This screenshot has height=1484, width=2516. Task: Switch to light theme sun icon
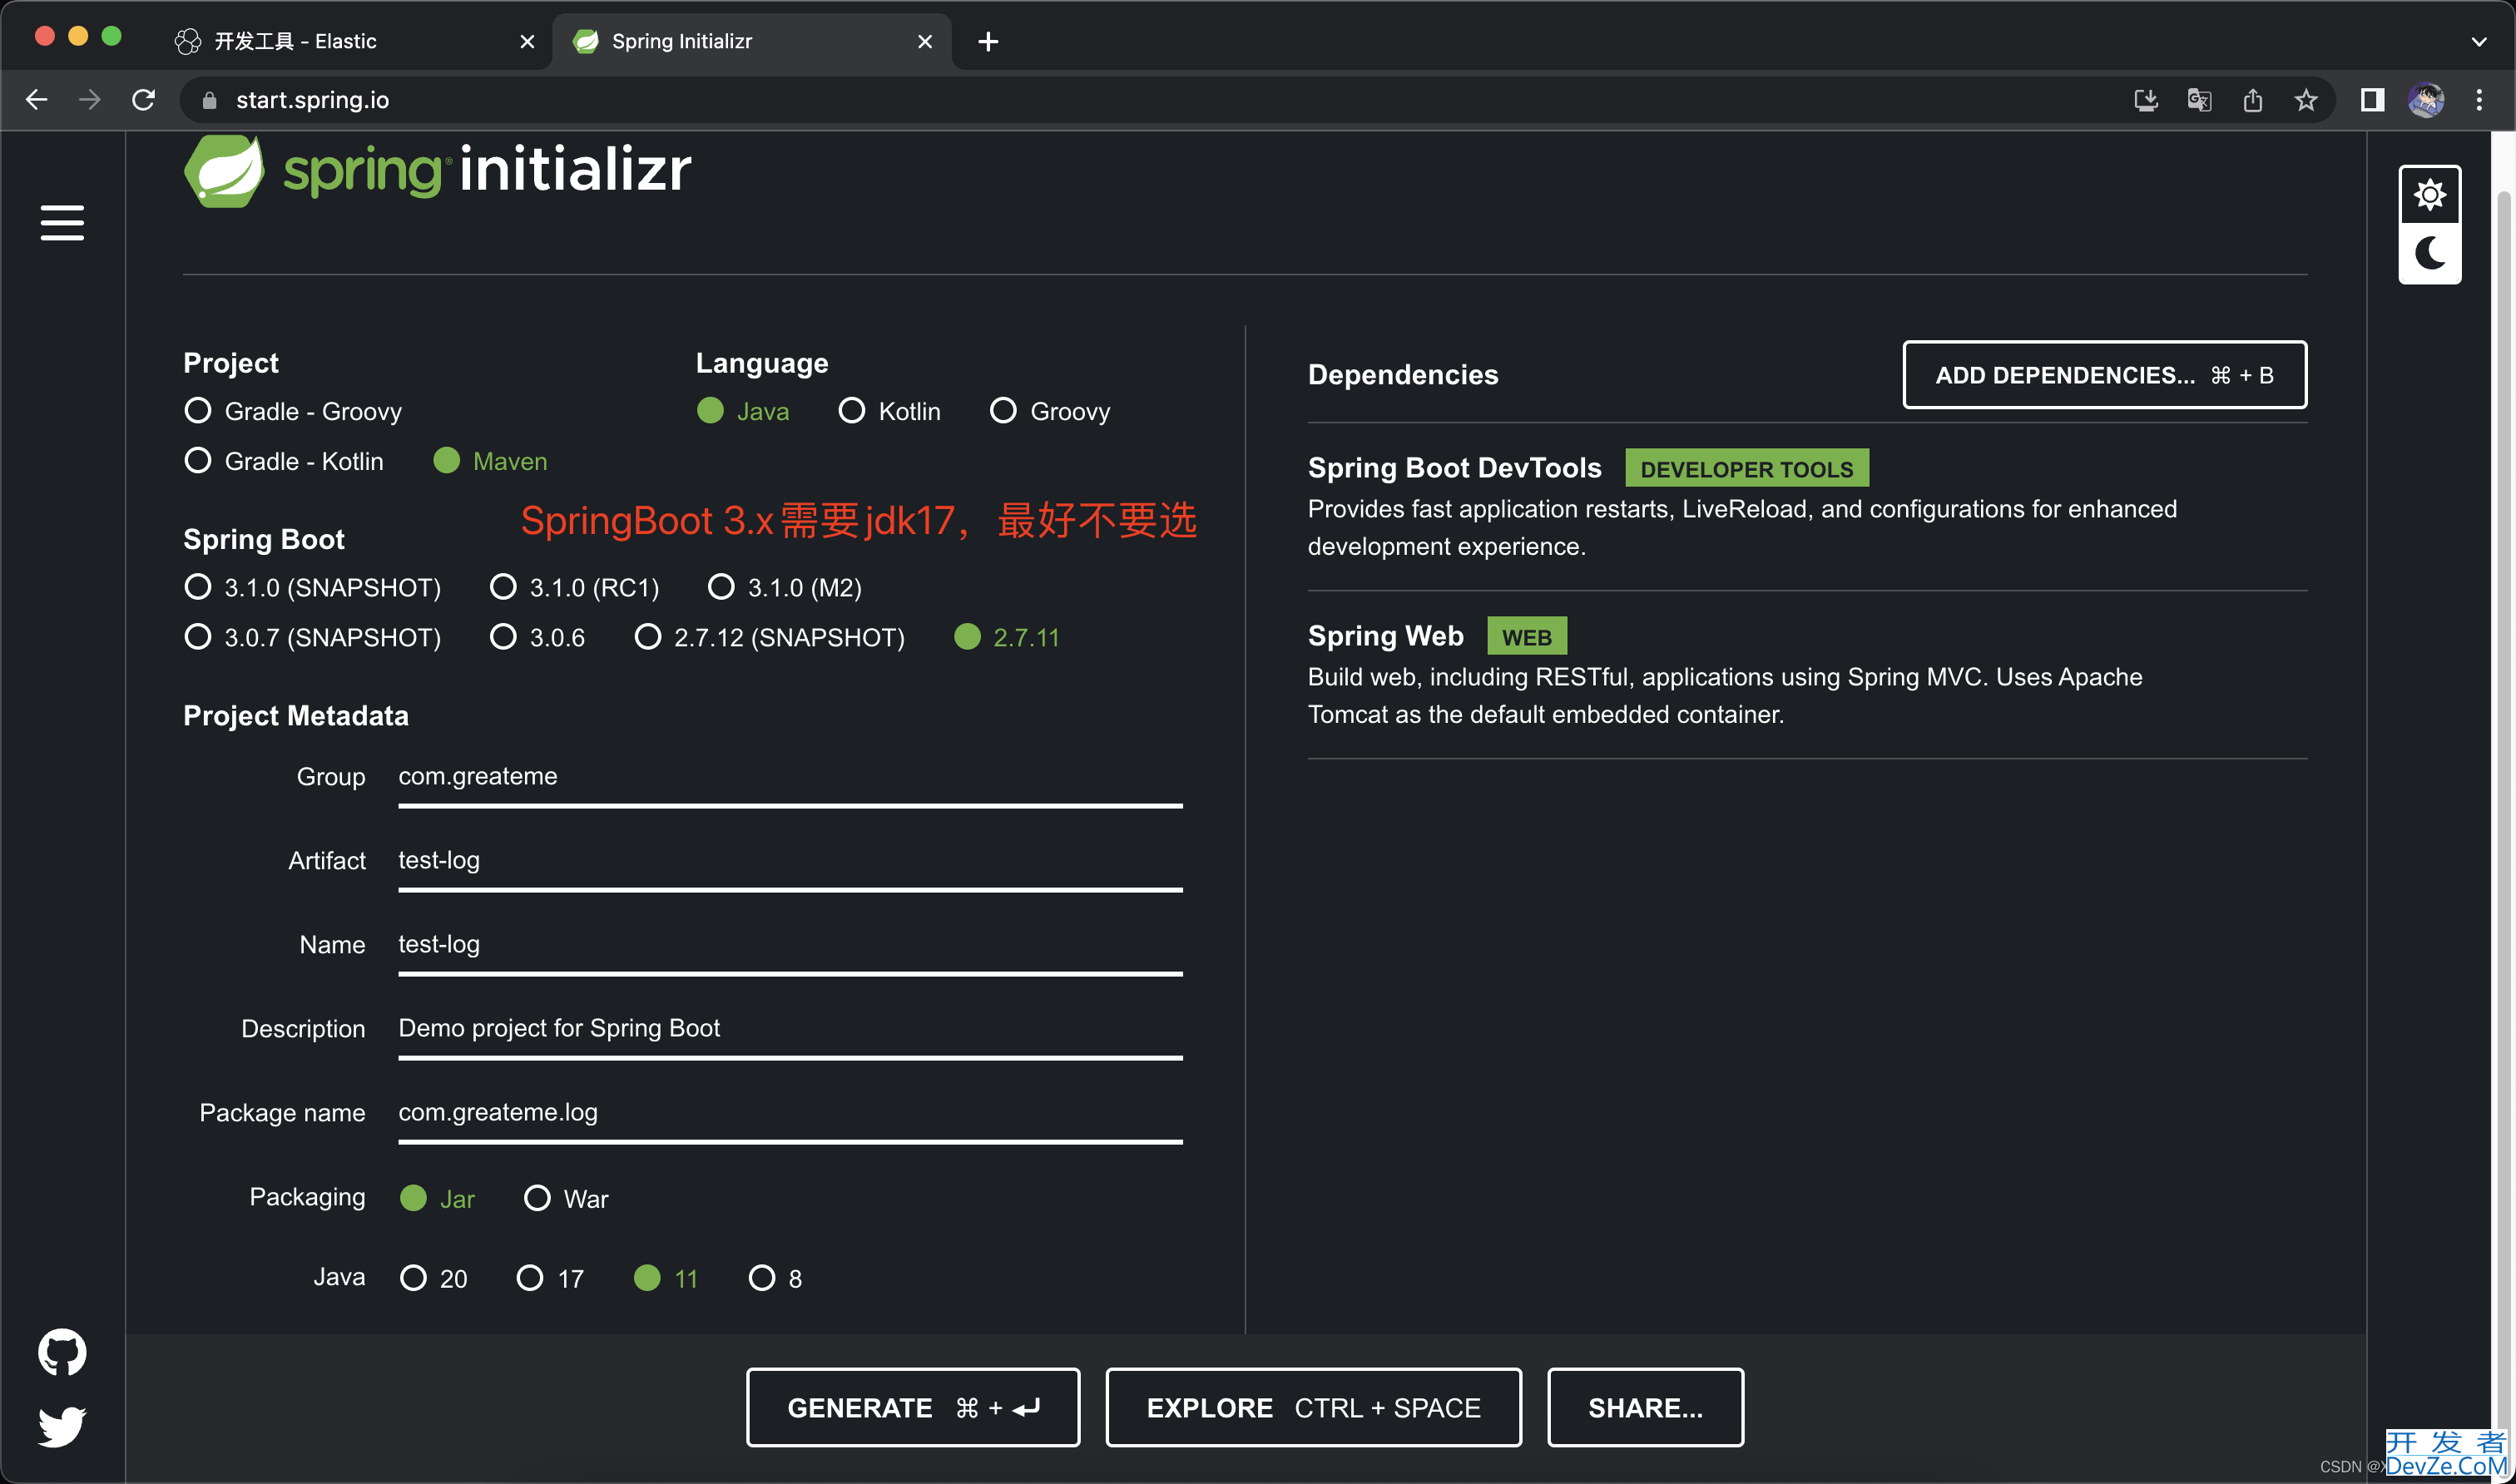pos(2429,194)
